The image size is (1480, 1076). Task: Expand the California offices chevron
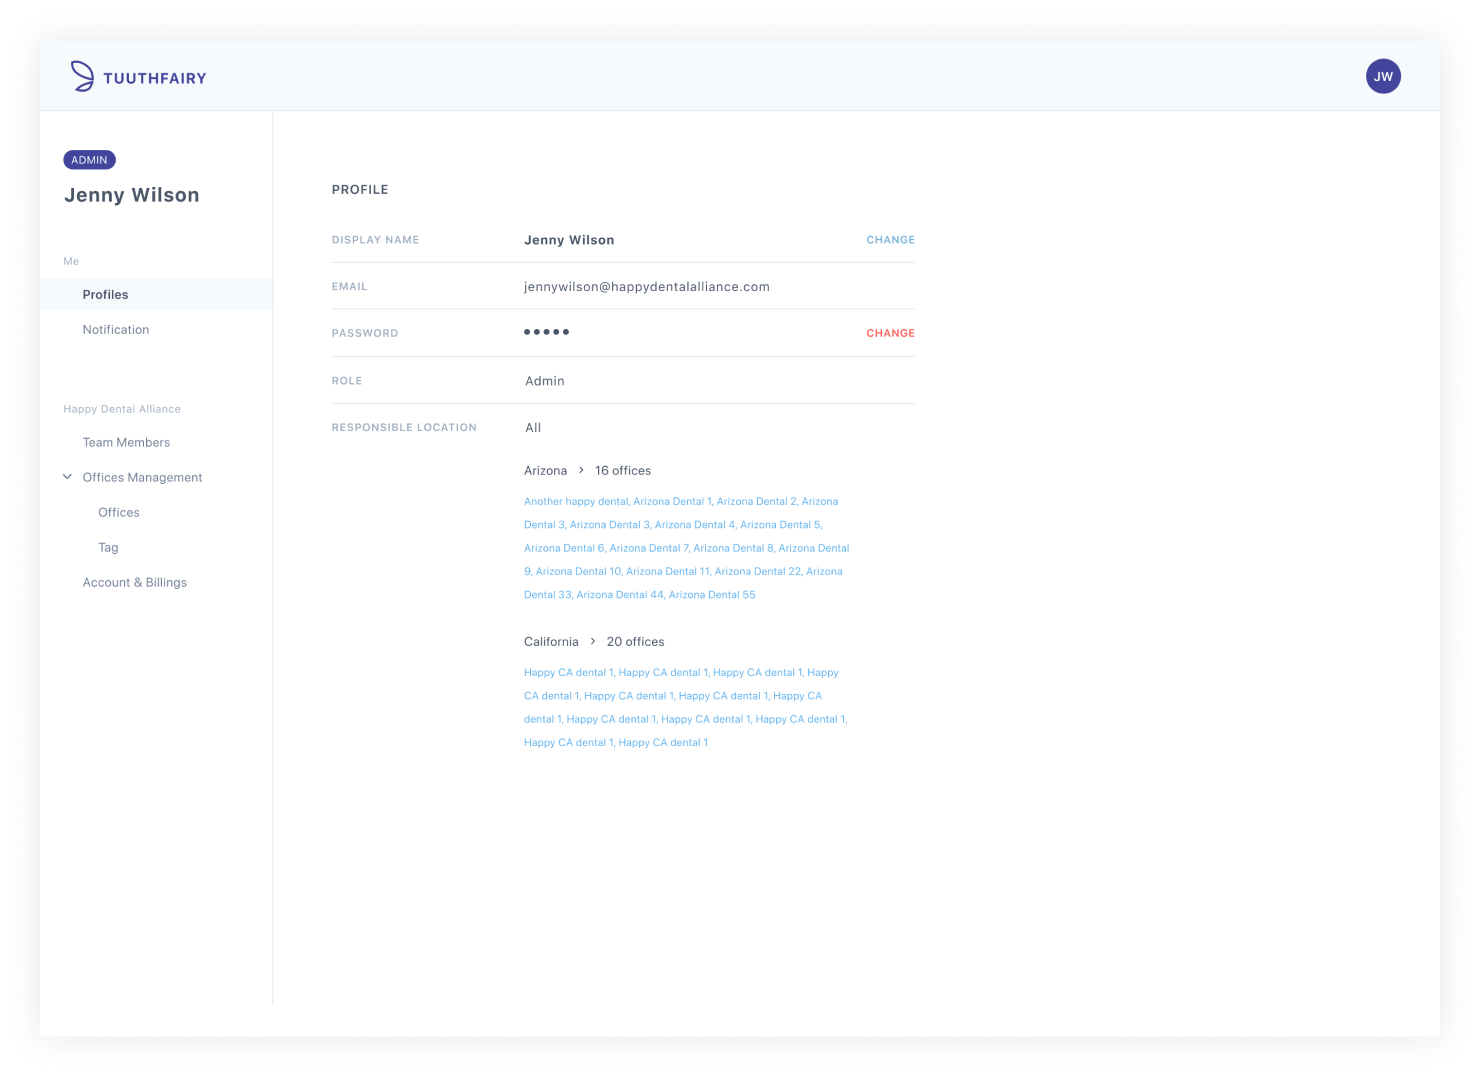pyautogui.click(x=593, y=641)
